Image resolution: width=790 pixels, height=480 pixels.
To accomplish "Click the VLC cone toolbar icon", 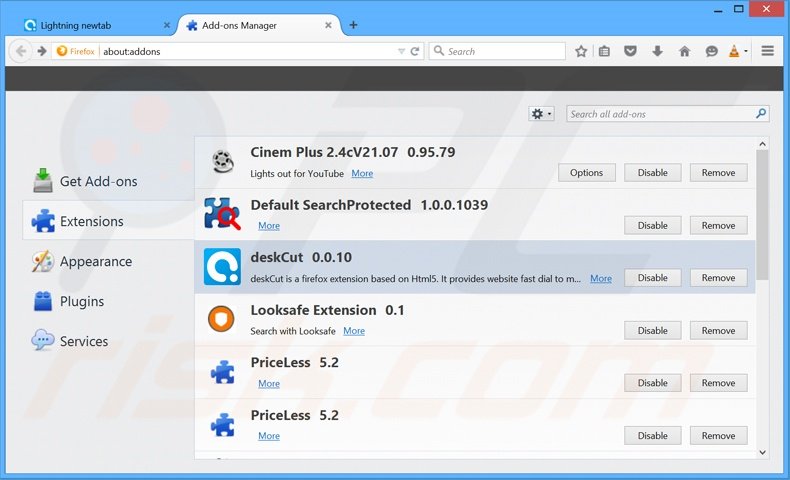I will pyautogui.click(x=735, y=51).
